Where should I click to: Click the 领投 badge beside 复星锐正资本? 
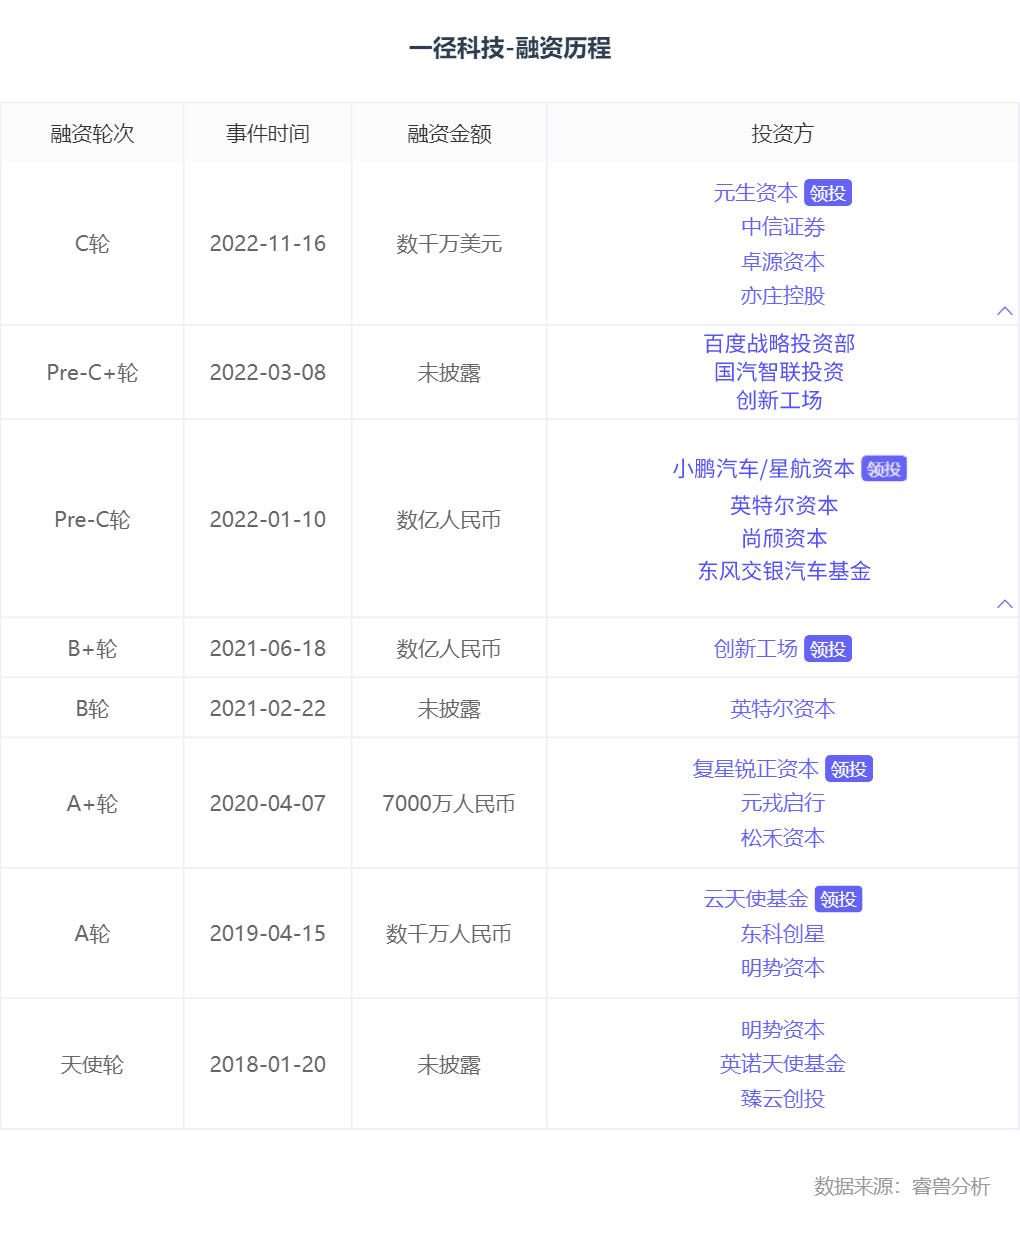pyautogui.click(x=849, y=769)
